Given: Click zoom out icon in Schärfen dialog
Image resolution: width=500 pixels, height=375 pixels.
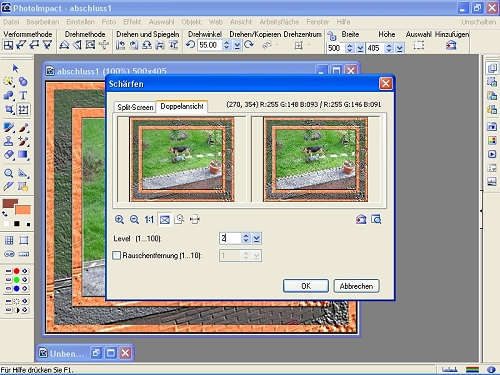Looking at the screenshot, I should click(x=134, y=219).
